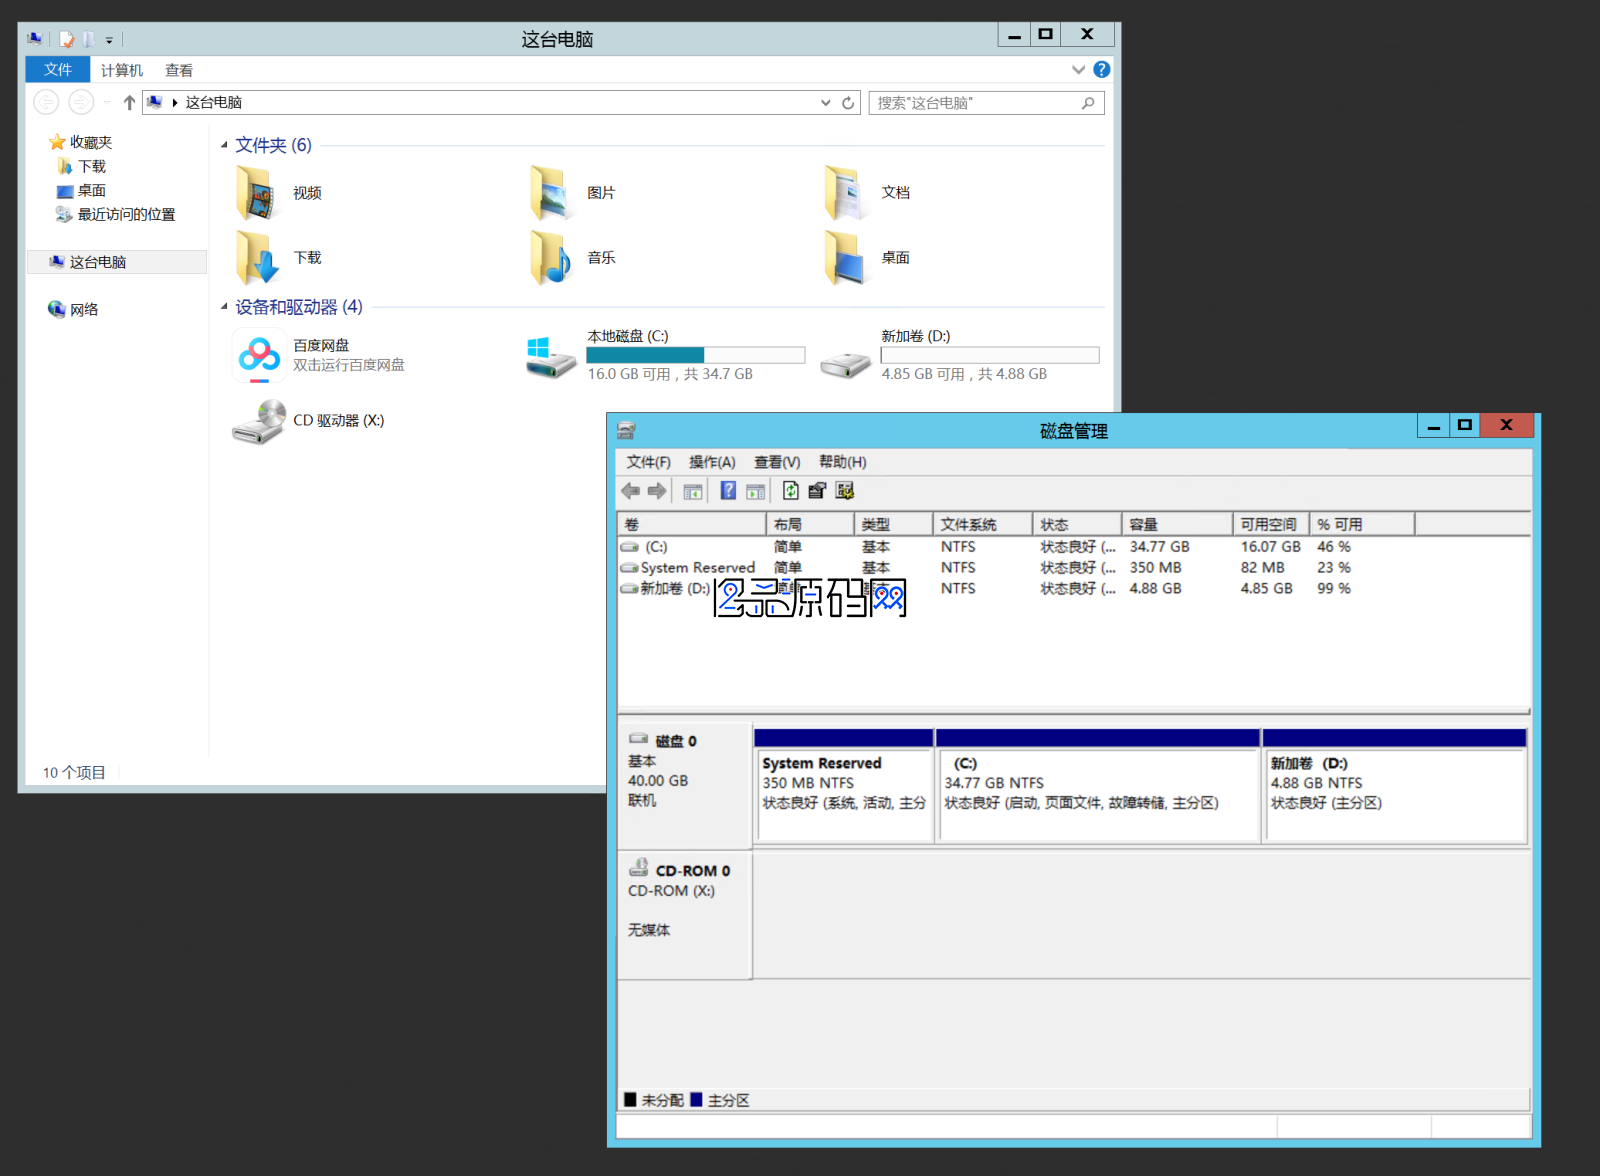Click Explorer forward navigation button
Image resolution: width=1600 pixels, height=1176 pixels.
click(x=81, y=102)
